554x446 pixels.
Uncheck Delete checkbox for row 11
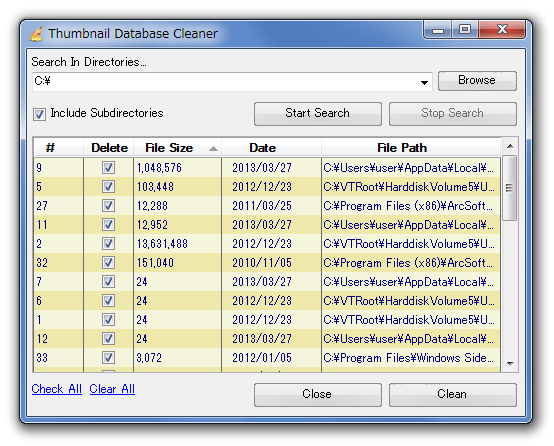click(108, 225)
